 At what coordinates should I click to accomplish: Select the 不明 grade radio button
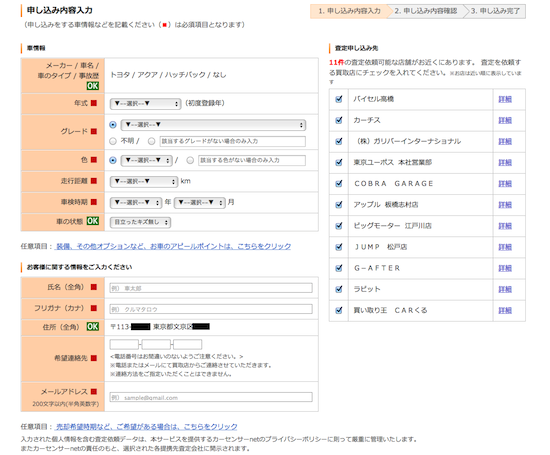[113, 141]
